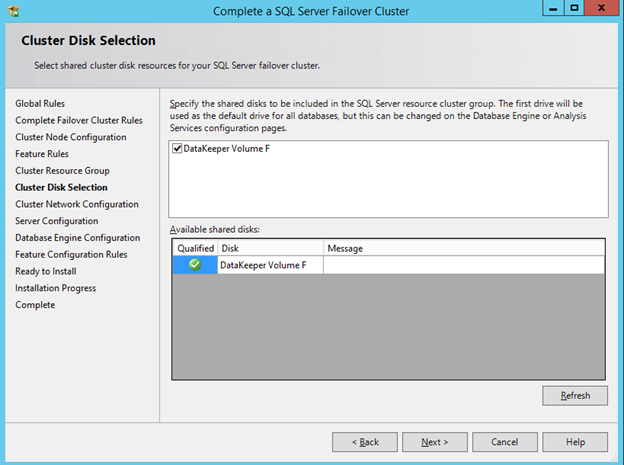Click the Message column header
624x465 pixels.
463,248
